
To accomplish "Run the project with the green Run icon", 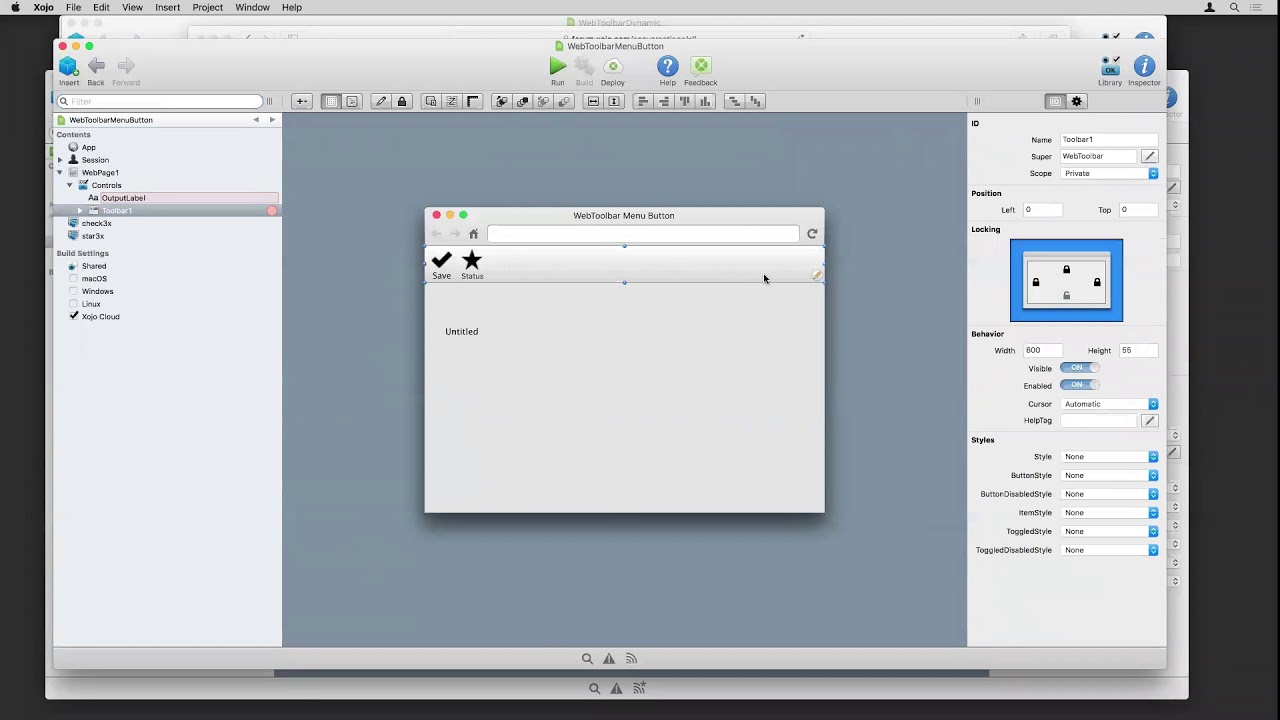I will 557,67.
